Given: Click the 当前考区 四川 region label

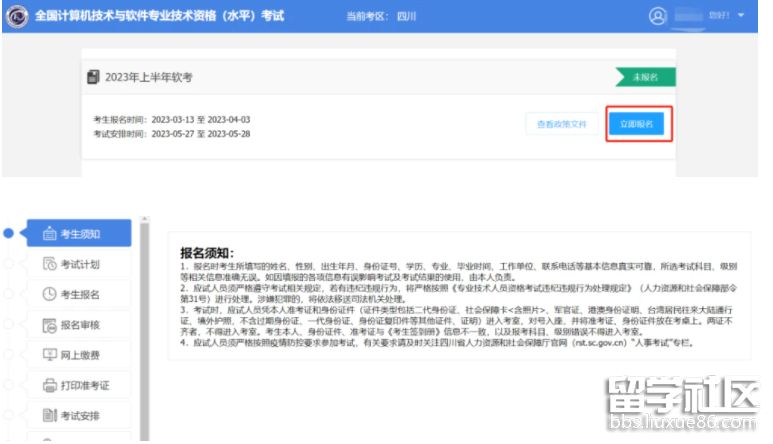Looking at the screenshot, I should pyautogui.click(x=381, y=16).
